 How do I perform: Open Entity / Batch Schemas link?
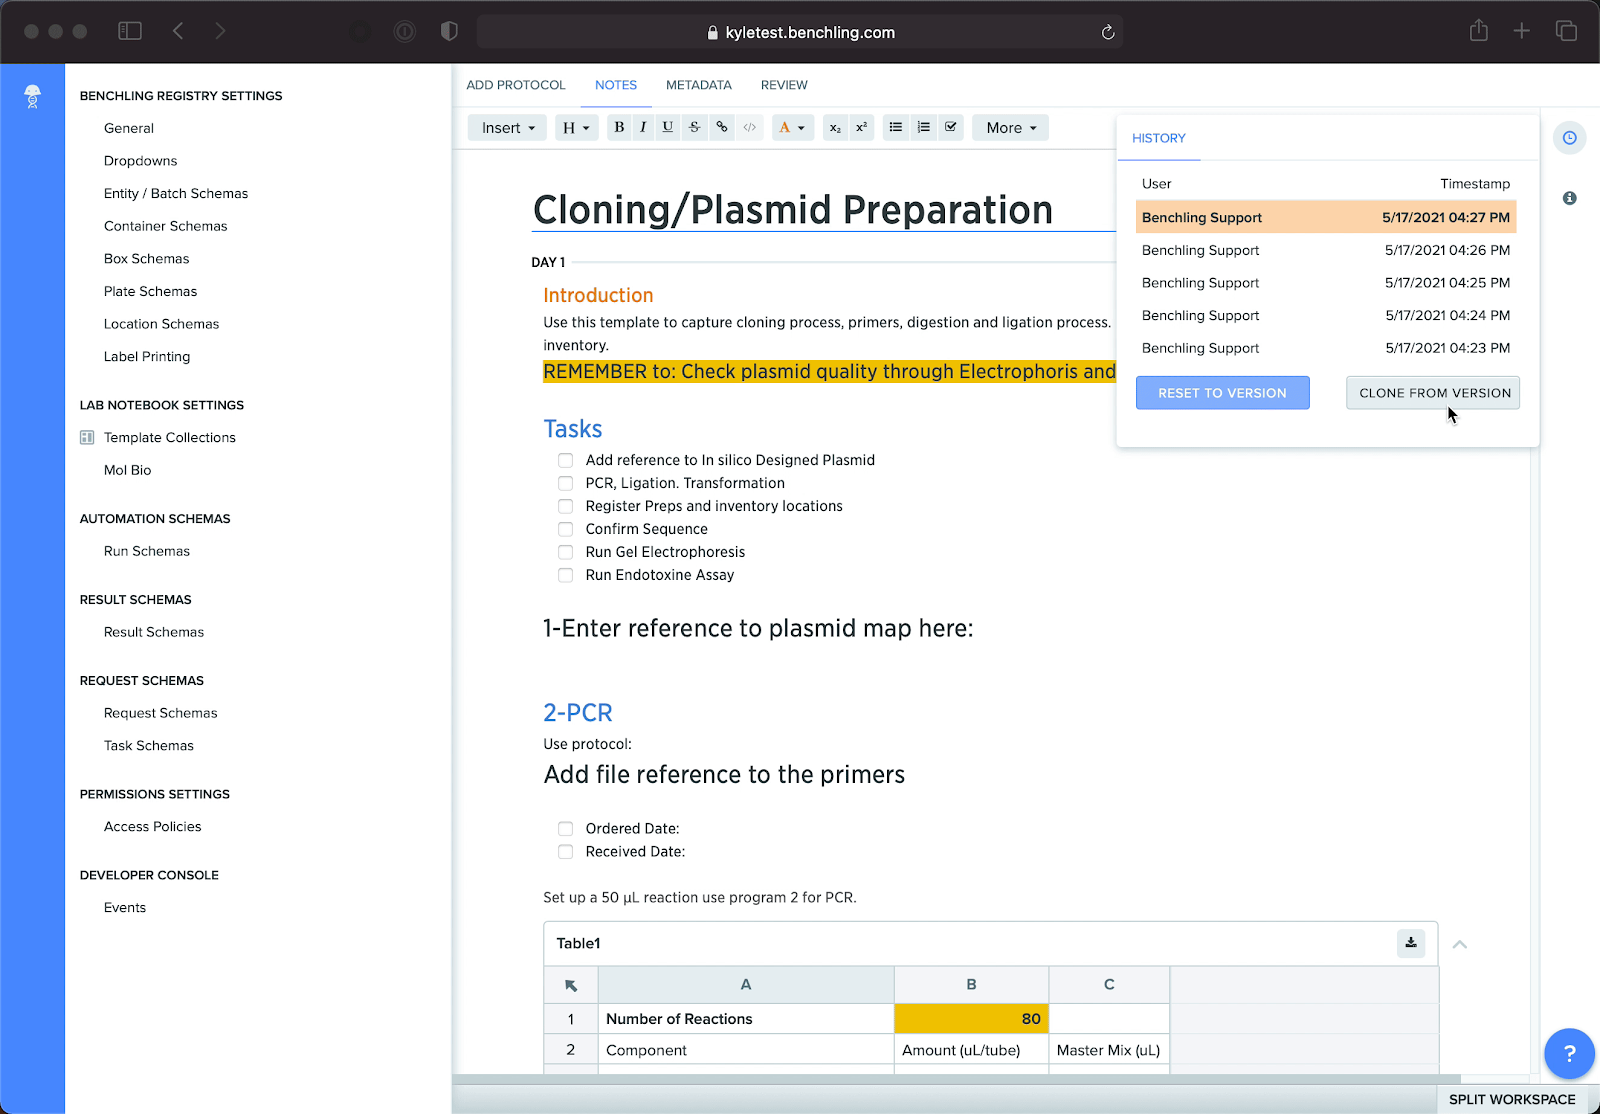(x=176, y=194)
